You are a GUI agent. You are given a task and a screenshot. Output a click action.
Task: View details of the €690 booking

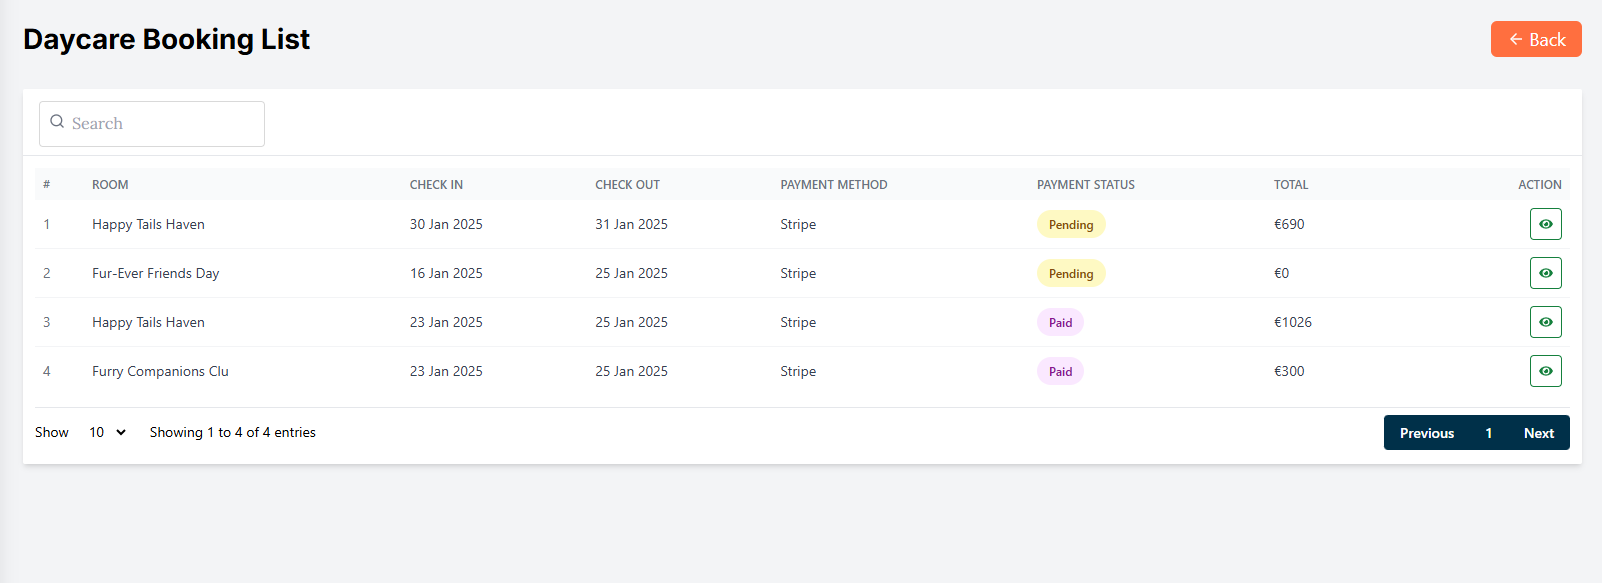point(1545,224)
